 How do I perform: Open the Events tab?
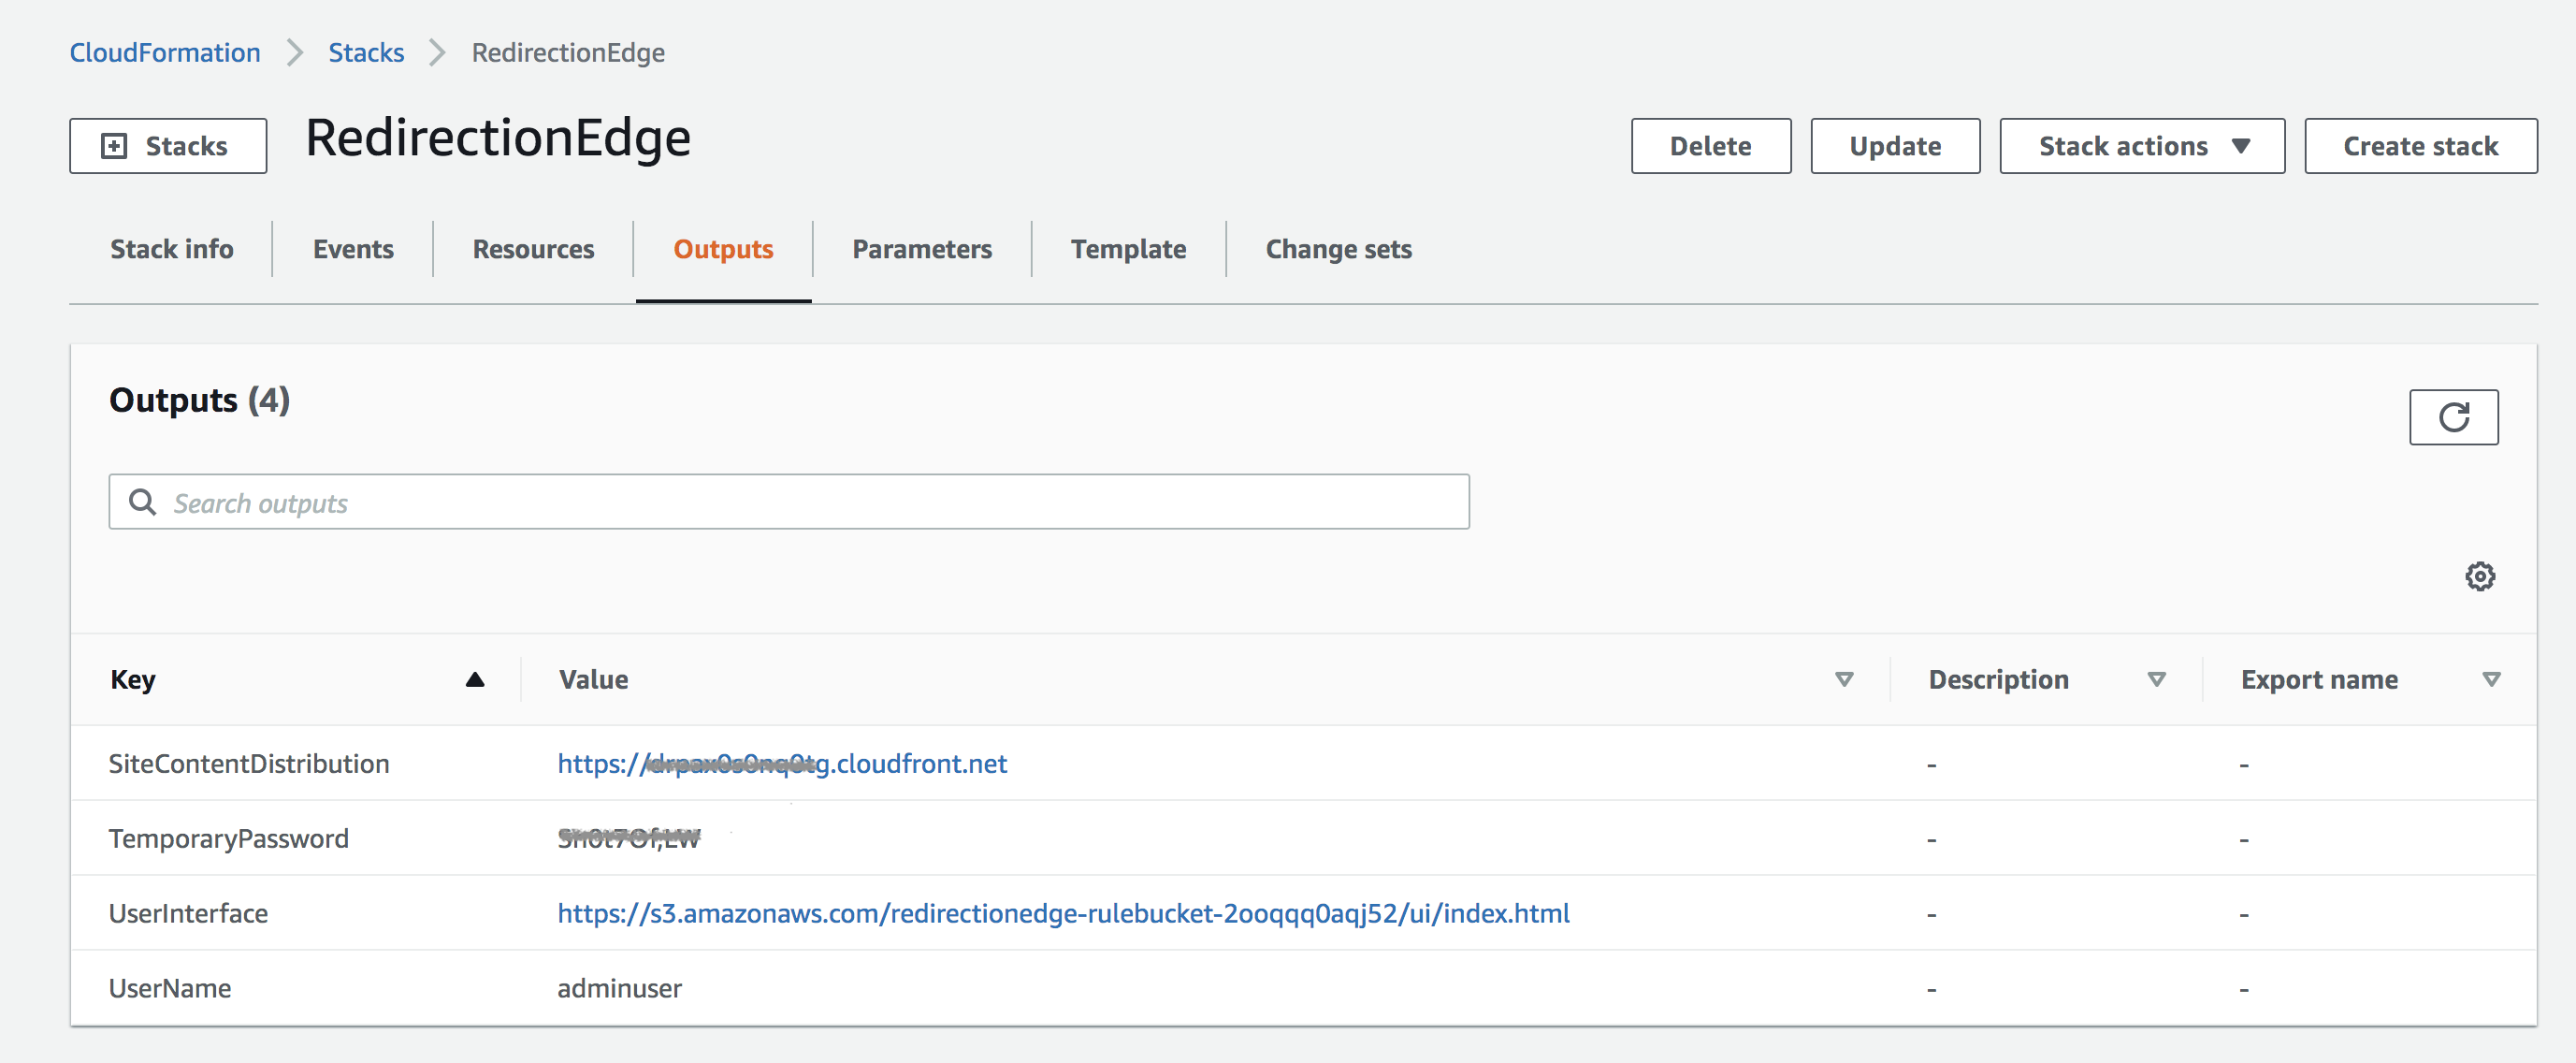coord(353,249)
